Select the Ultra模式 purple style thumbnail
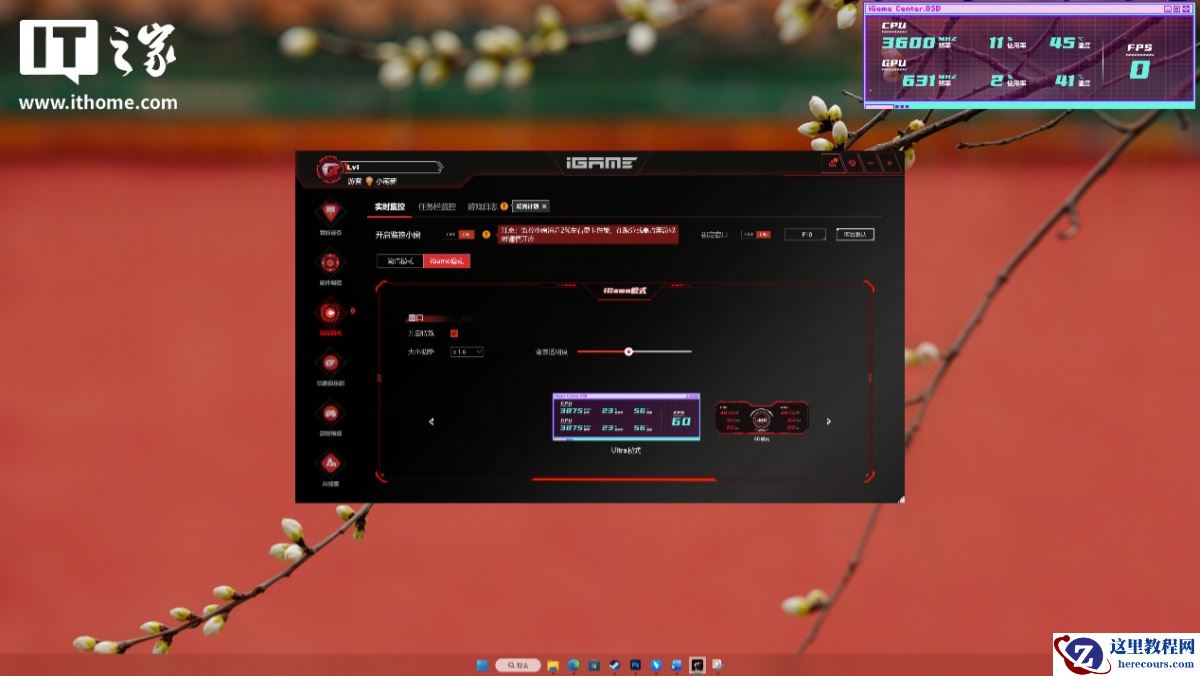 point(626,416)
